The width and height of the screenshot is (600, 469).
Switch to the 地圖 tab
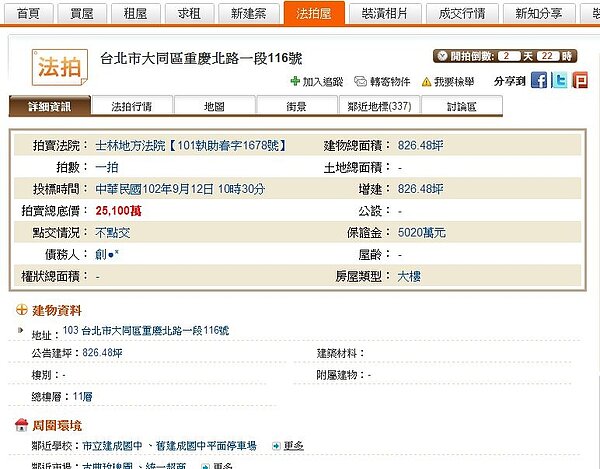(x=213, y=105)
